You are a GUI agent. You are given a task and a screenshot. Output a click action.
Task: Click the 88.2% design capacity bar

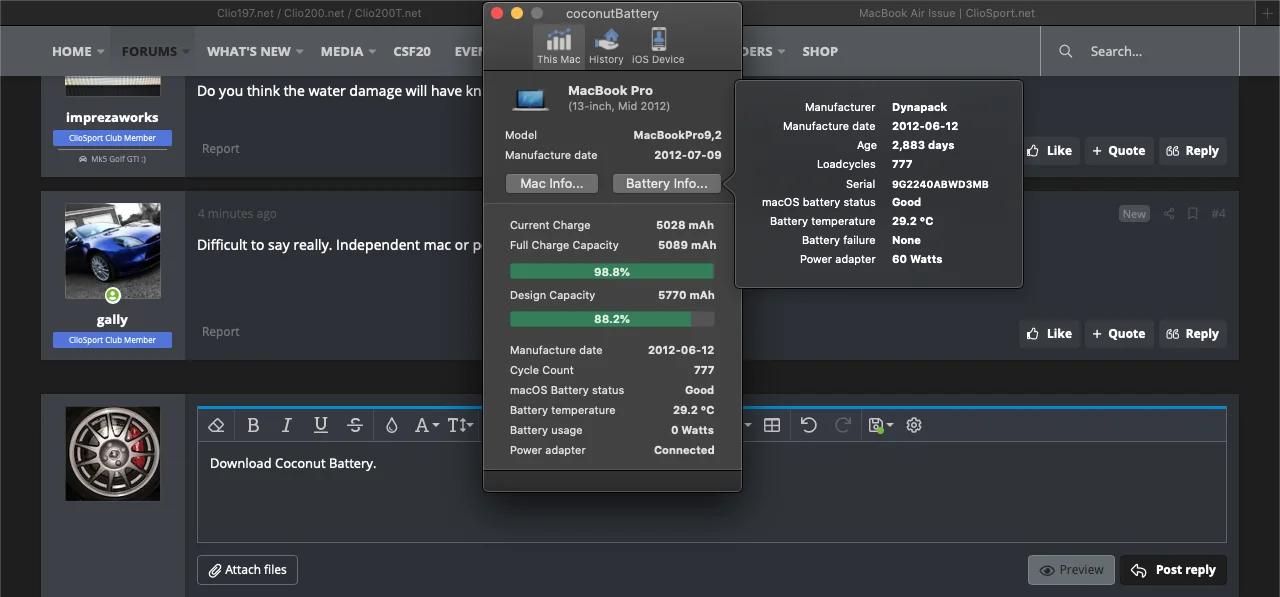pos(612,319)
